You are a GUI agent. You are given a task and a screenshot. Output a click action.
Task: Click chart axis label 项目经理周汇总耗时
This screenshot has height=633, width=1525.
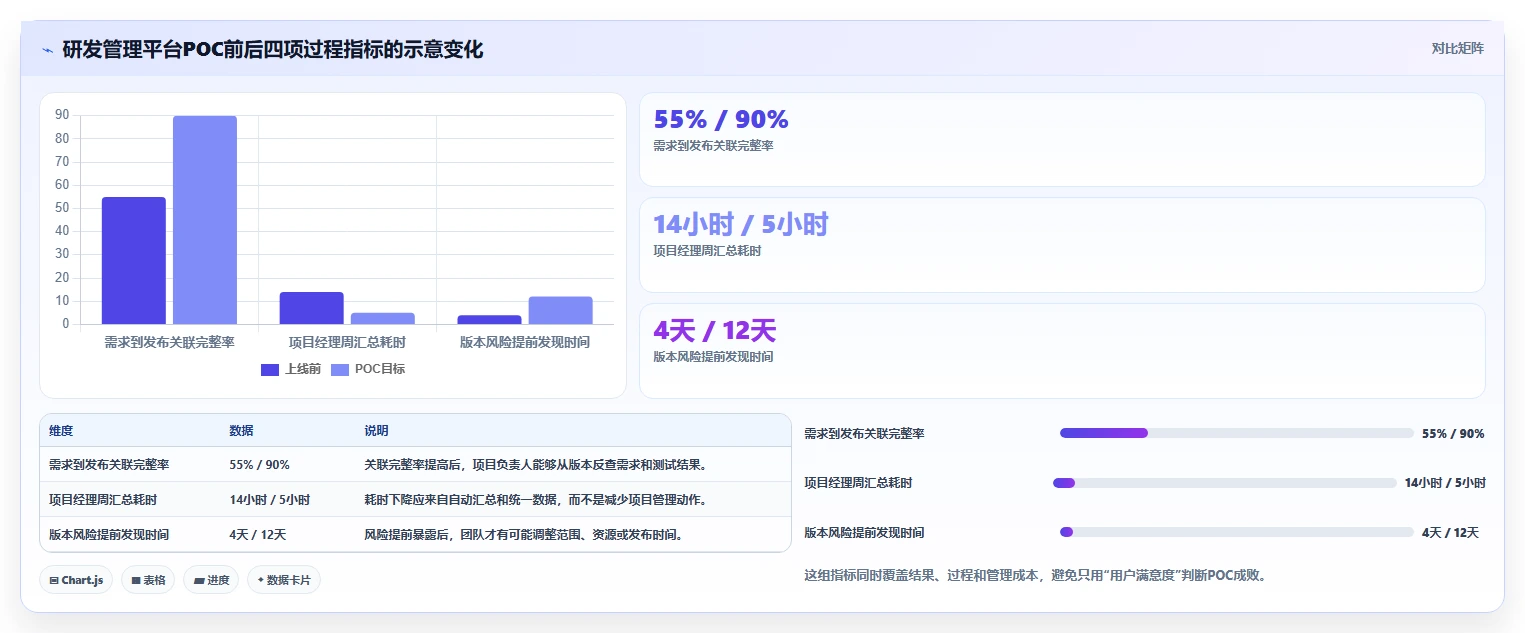coord(347,342)
